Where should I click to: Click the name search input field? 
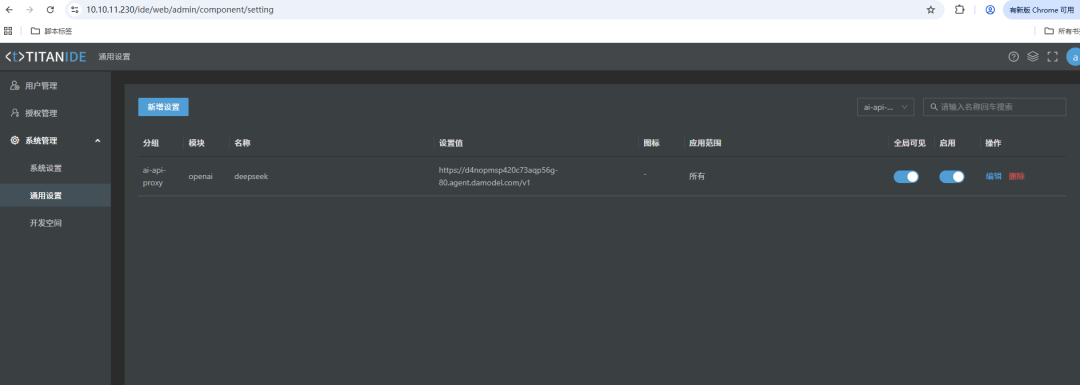[x=995, y=107]
